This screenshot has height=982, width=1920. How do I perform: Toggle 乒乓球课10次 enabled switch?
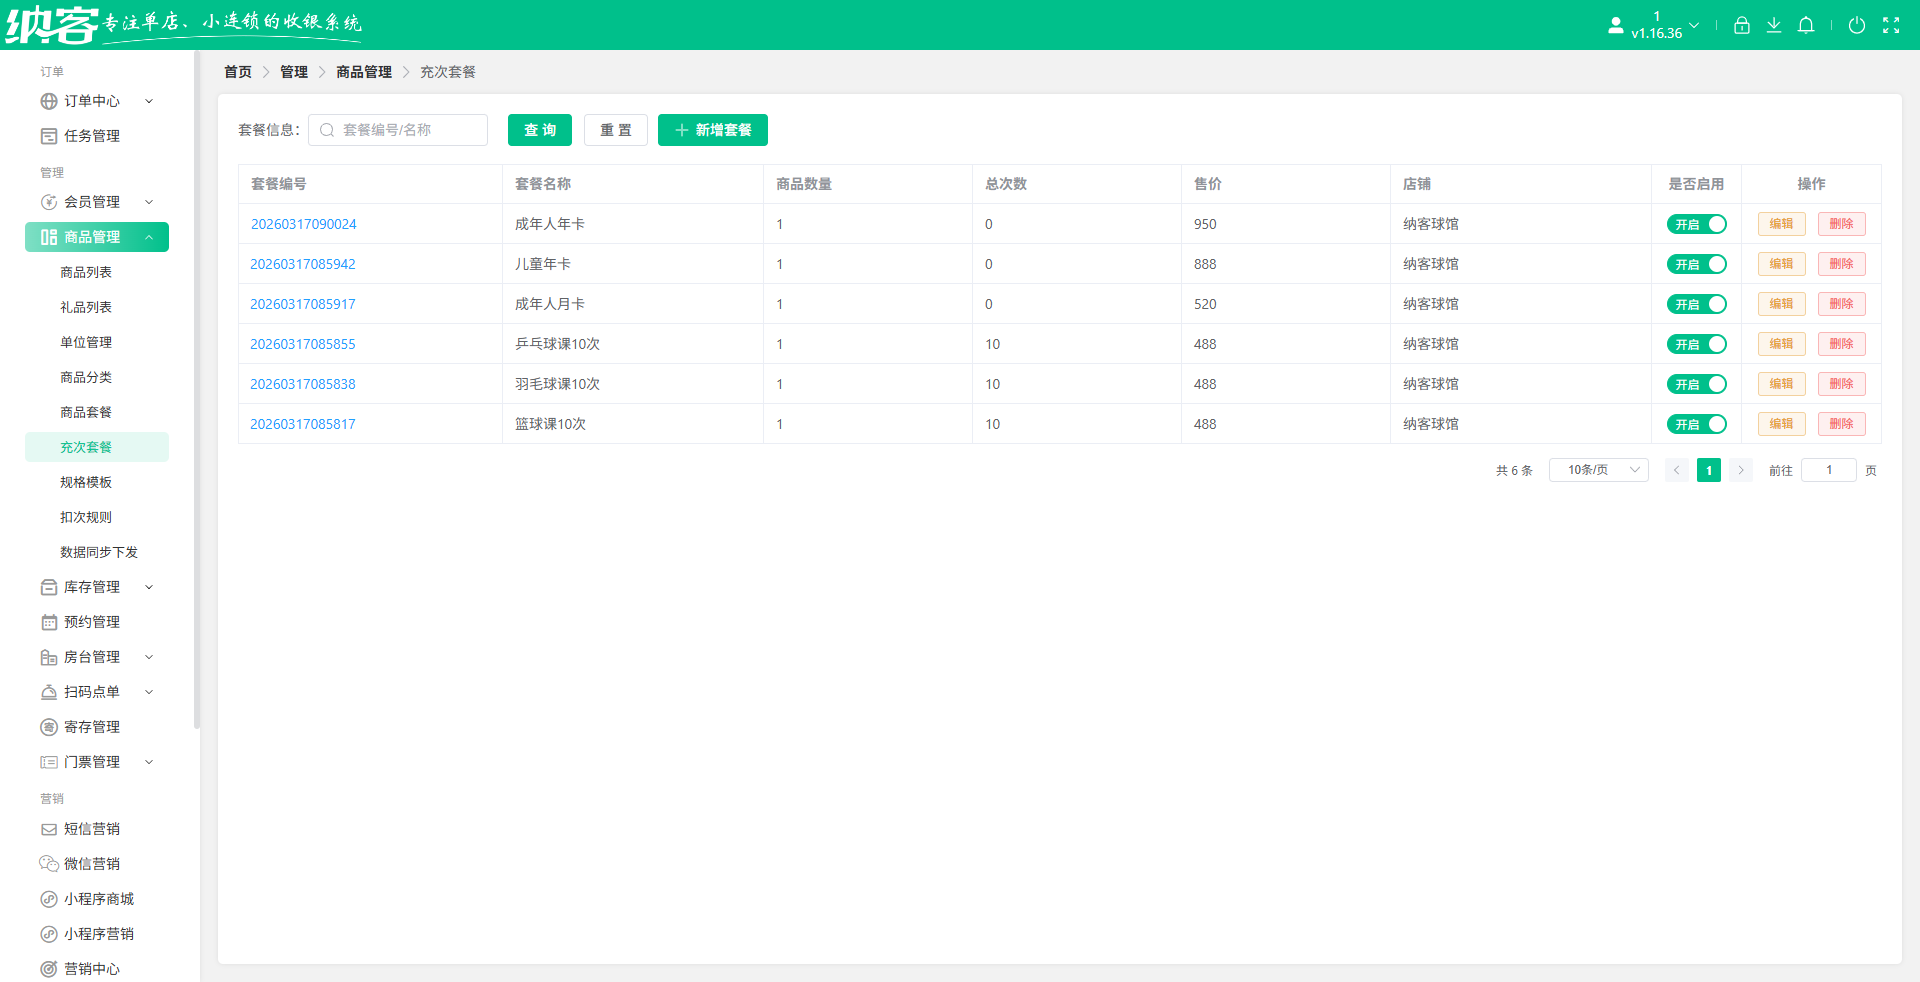1697,344
